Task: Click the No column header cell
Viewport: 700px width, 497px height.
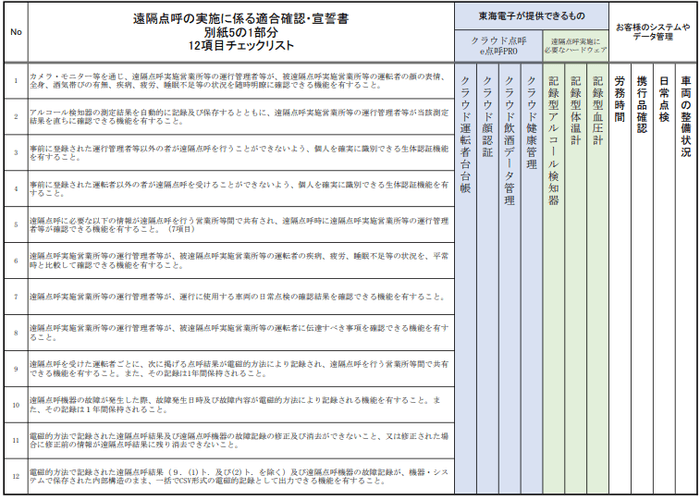Action: point(16,32)
